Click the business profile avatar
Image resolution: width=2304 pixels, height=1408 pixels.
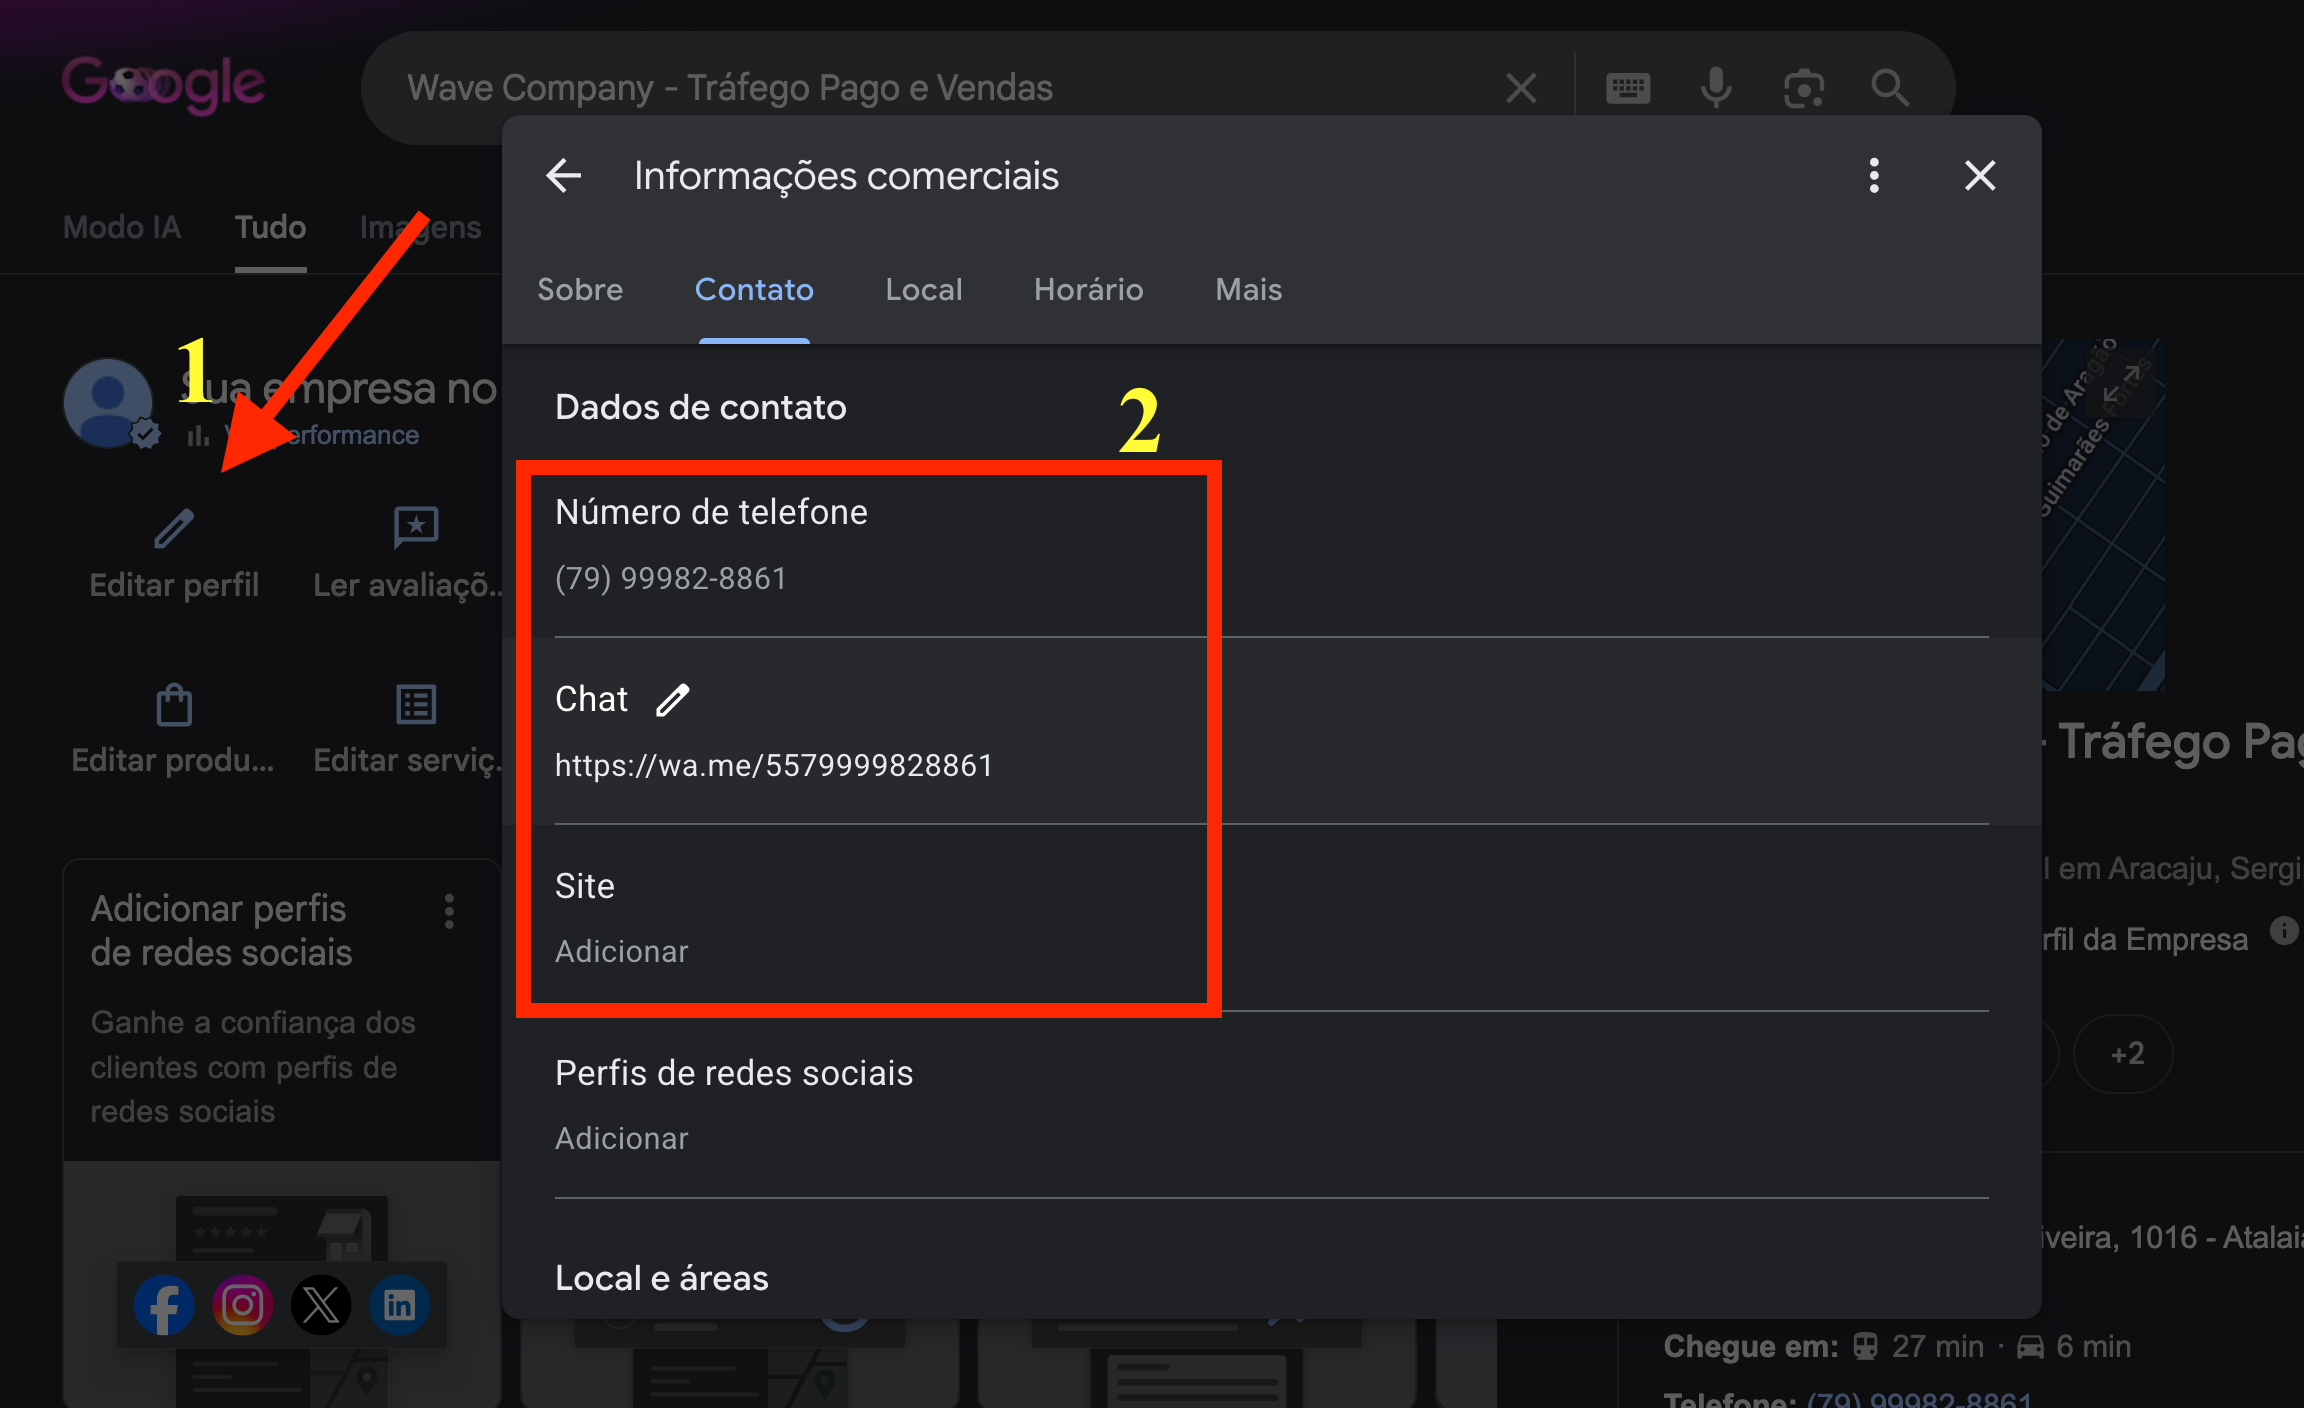coord(108,403)
